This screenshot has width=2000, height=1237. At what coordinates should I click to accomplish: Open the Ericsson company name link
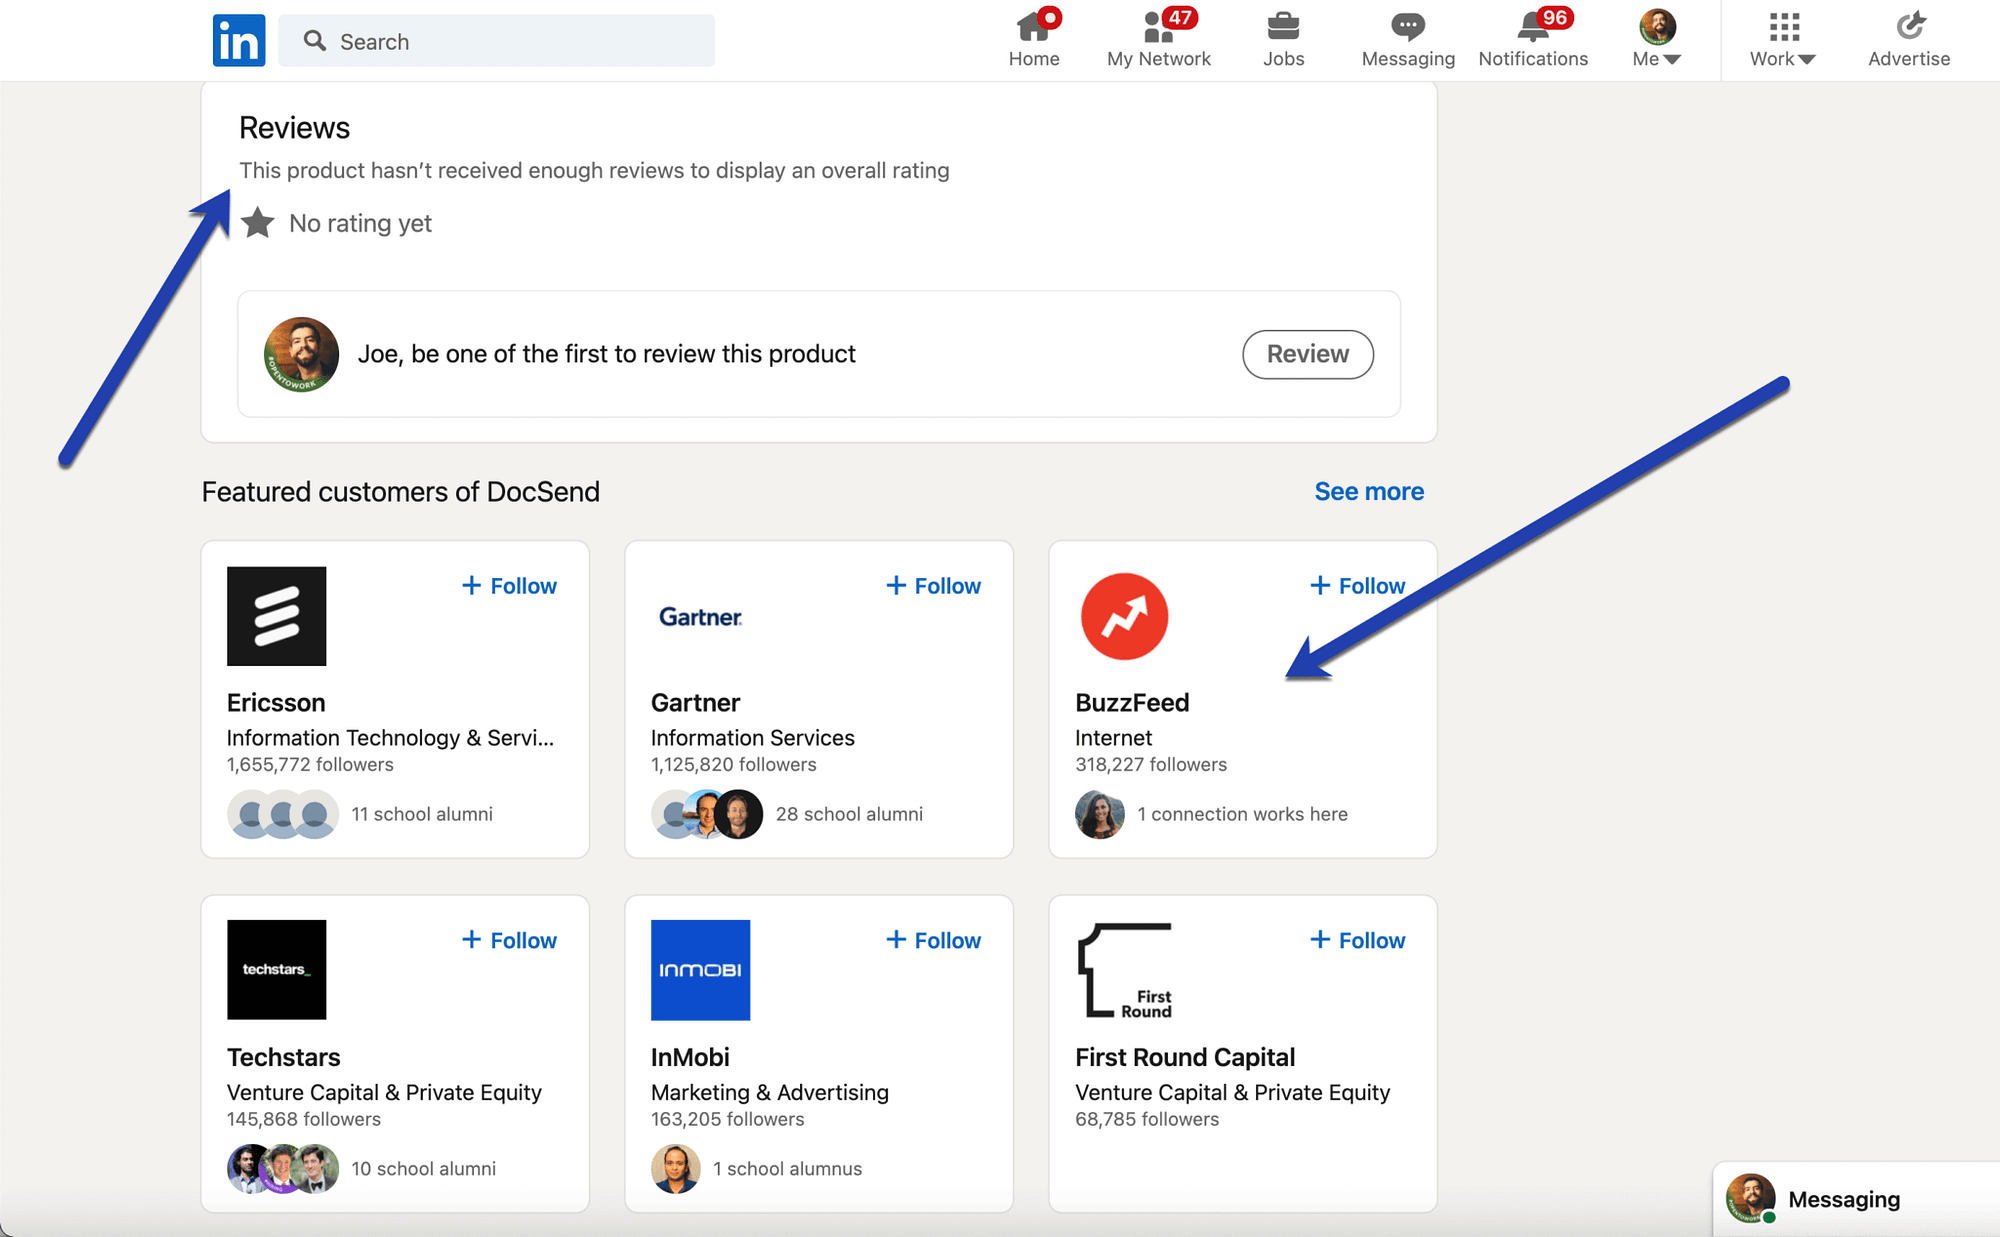(x=276, y=703)
